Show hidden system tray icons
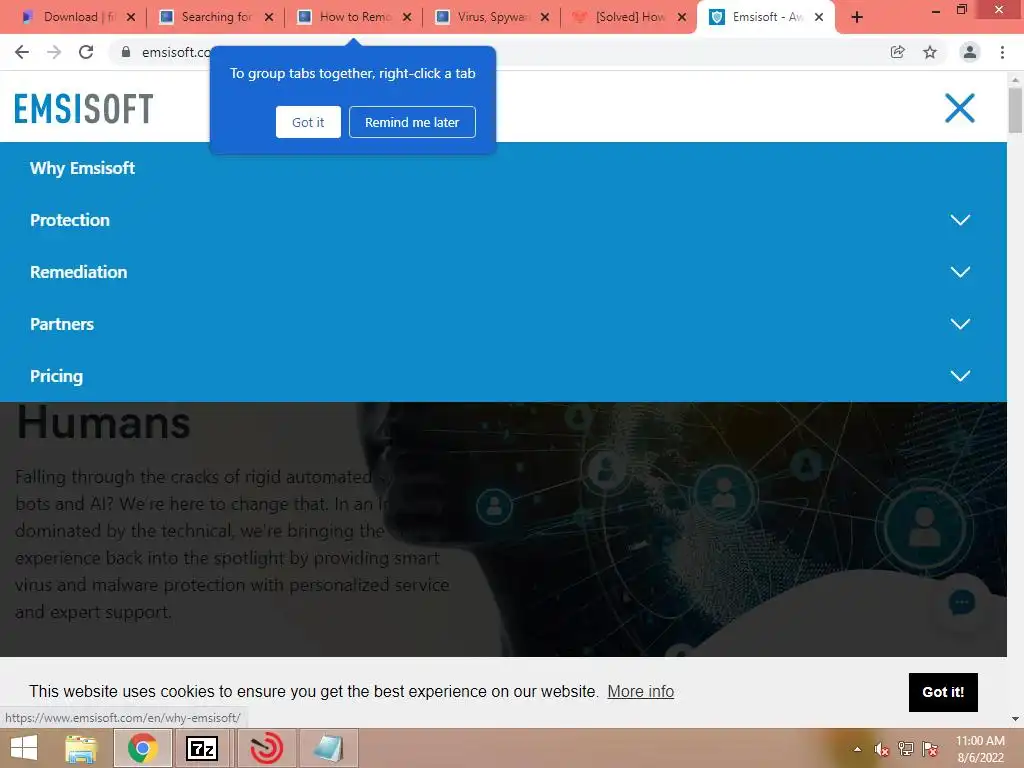The width and height of the screenshot is (1024, 768). coord(857,749)
